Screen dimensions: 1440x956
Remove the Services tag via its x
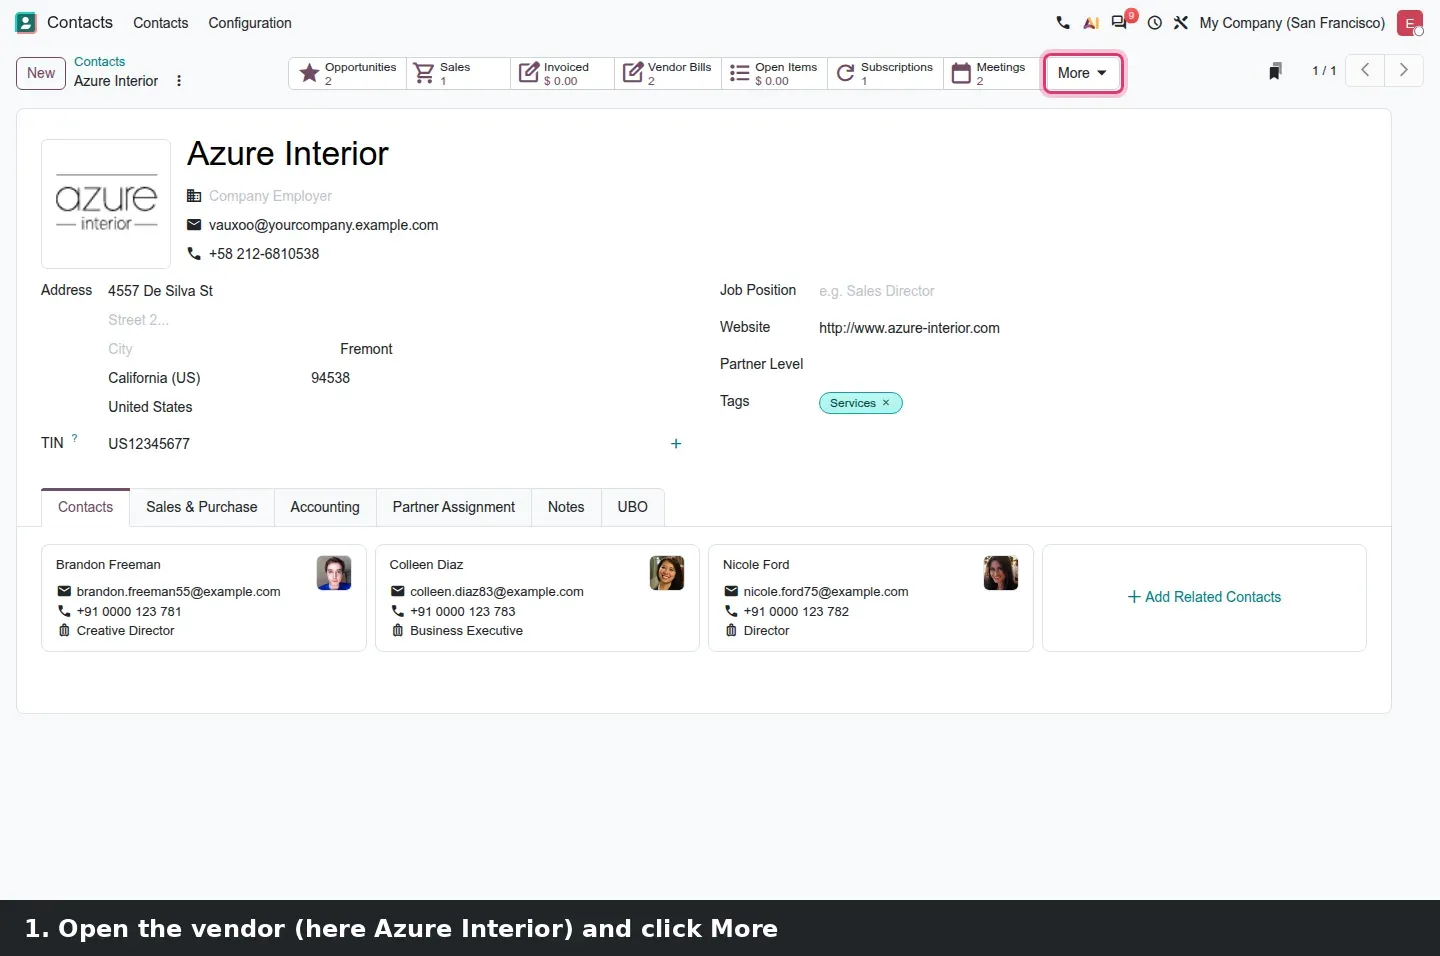886,403
